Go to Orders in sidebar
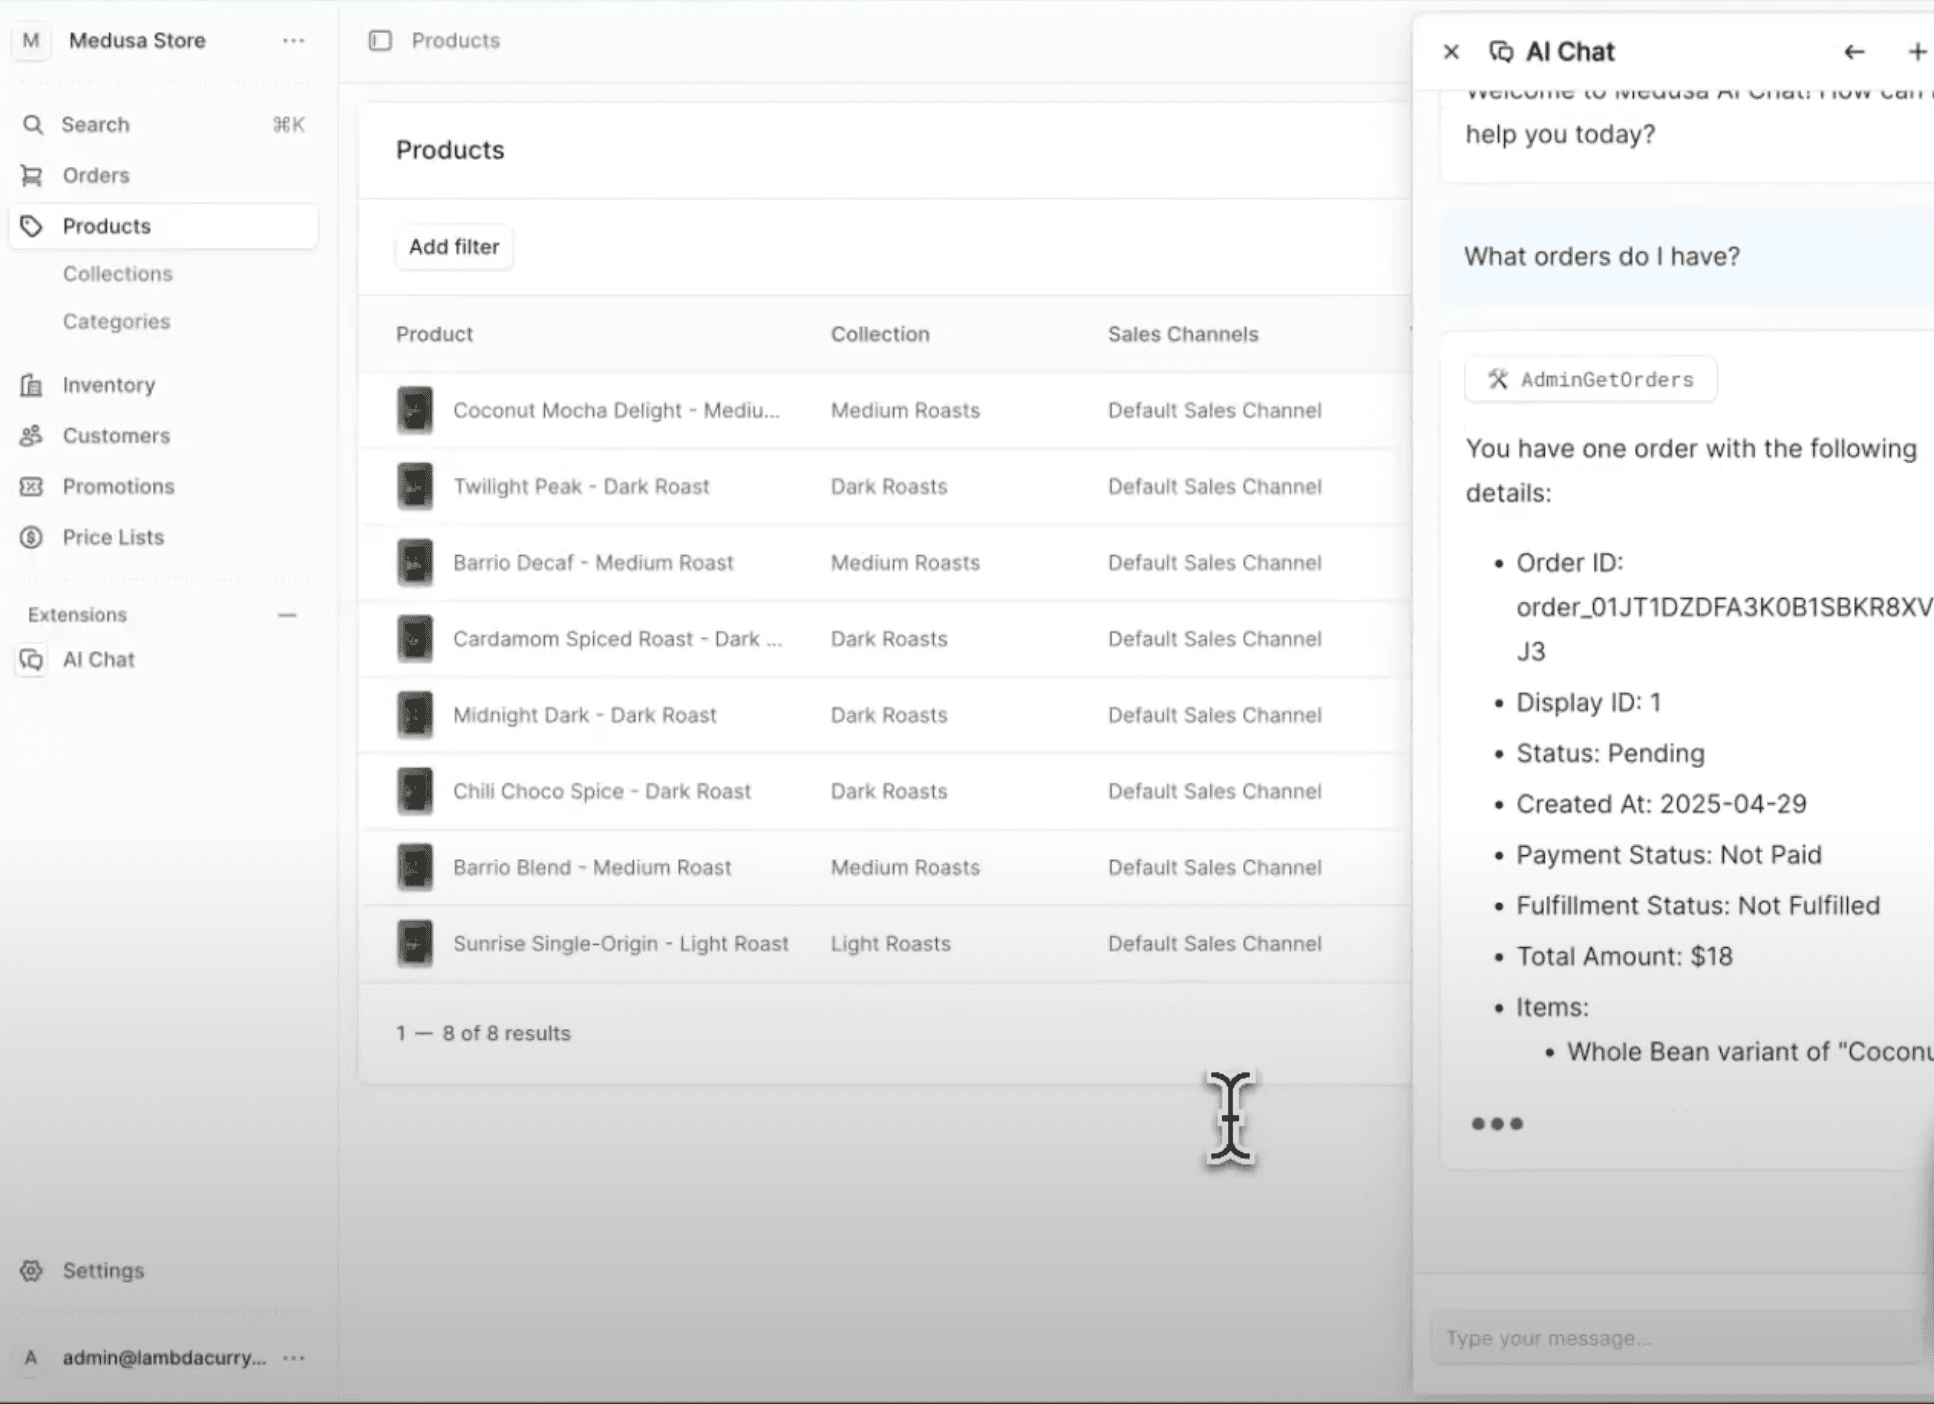The width and height of the screenshot is (1934, 1404). (95, 175)
